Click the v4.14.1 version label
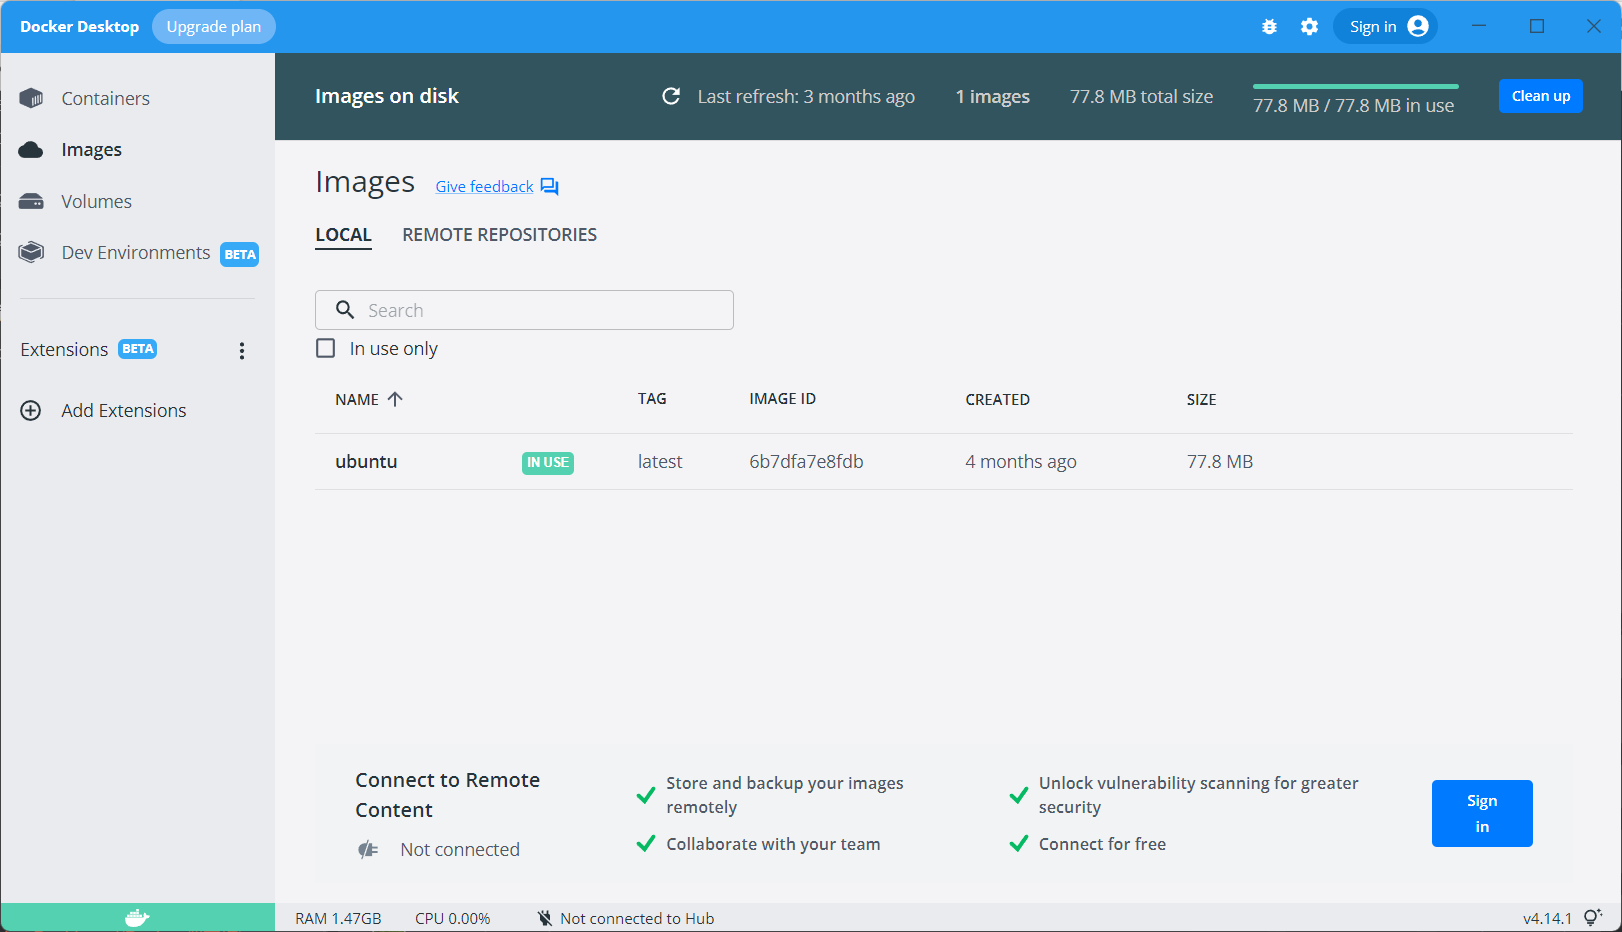The height and width of the screenshot is (932, 1622). [x=1547, y=918]
